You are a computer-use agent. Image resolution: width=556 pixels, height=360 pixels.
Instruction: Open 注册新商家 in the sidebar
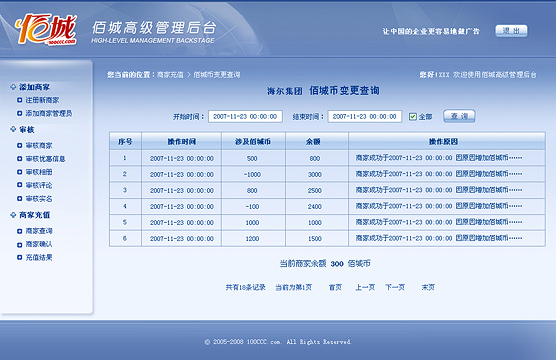pyautogui.click(x=42, y=100)
